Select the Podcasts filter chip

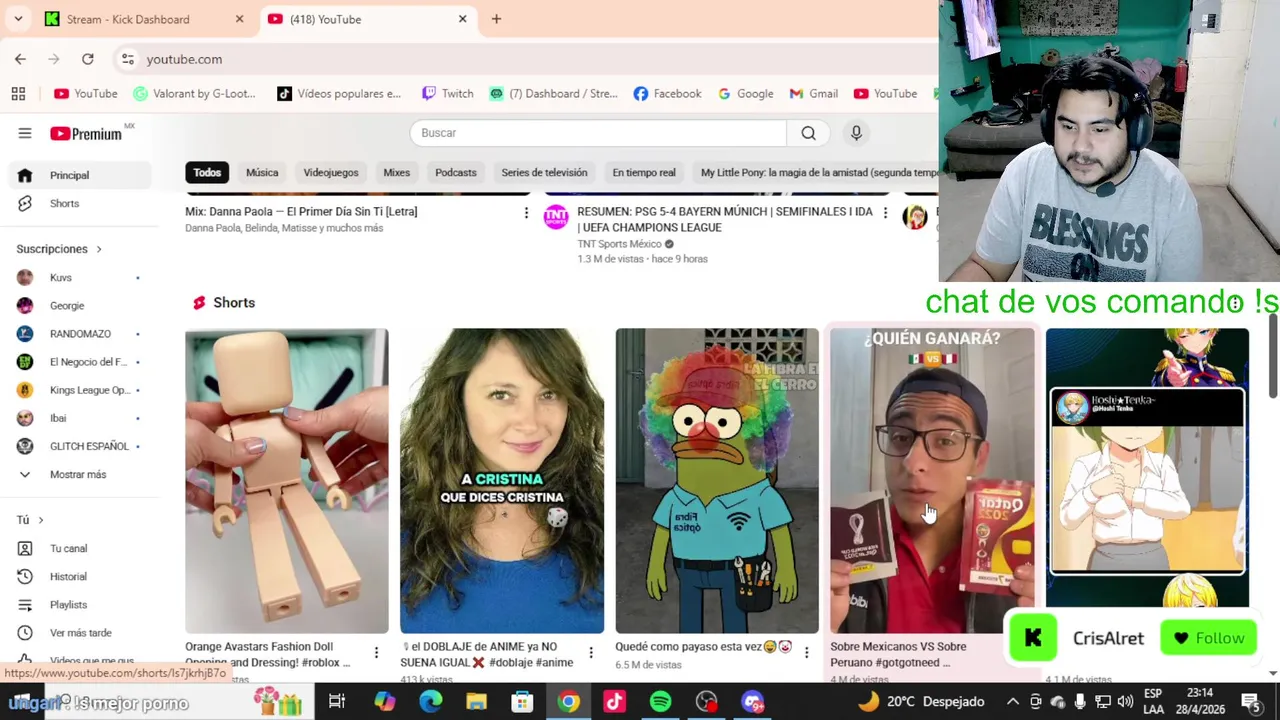pos(456,172)
